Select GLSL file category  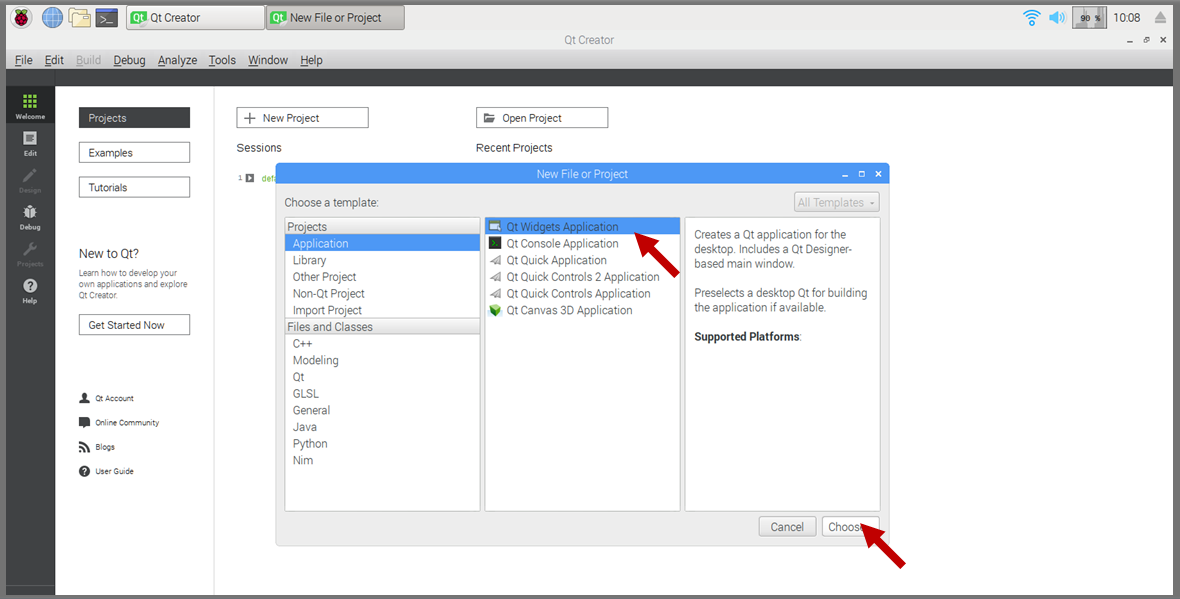coord(382,394)
